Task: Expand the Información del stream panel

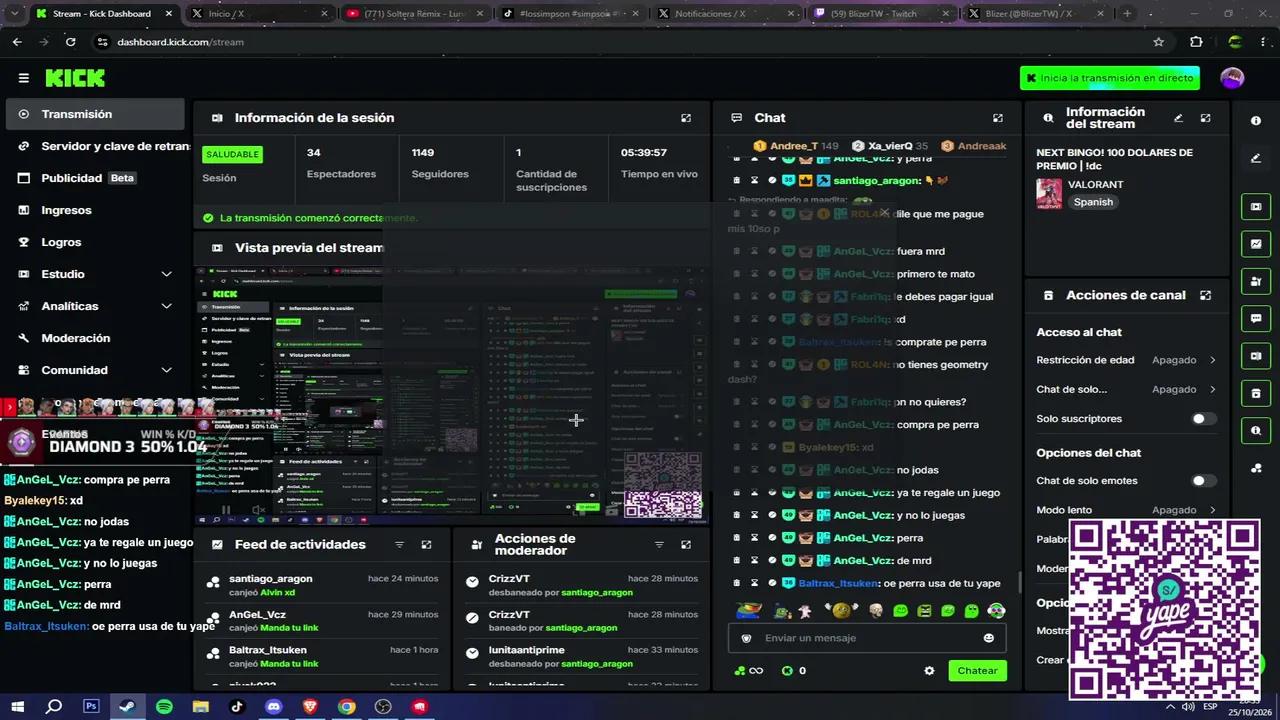Action: click(x=1206, y=118)
